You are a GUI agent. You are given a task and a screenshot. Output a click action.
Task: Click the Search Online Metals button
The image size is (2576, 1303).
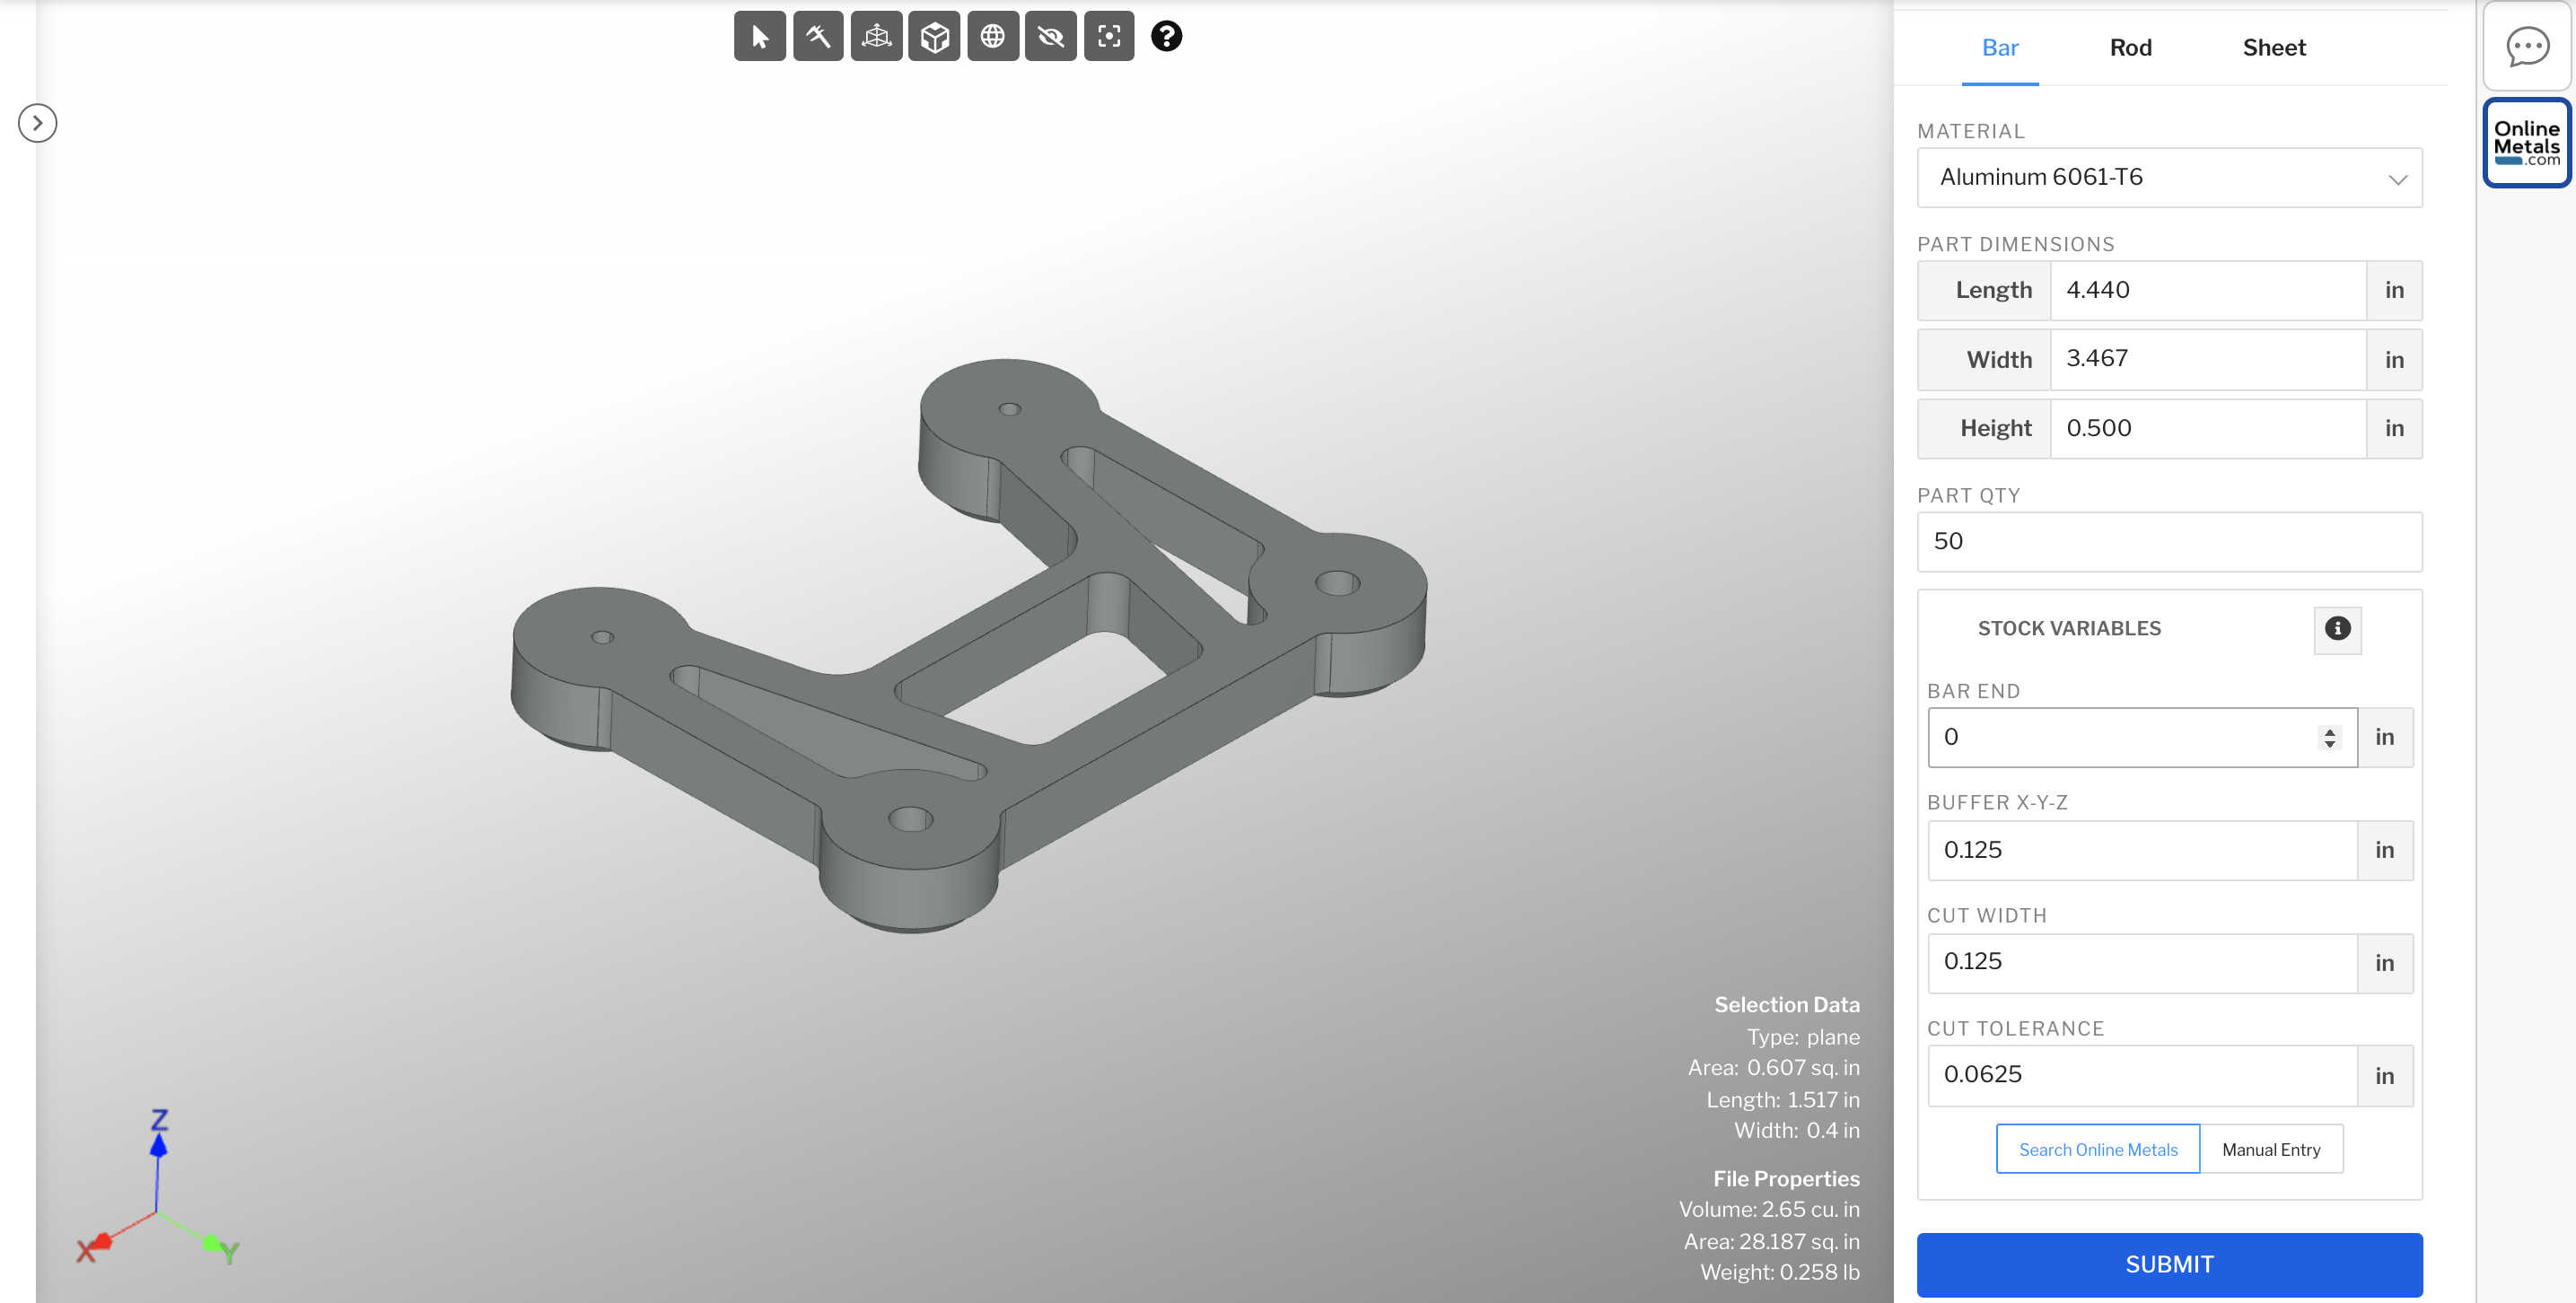click(x=2097, y=1149)
